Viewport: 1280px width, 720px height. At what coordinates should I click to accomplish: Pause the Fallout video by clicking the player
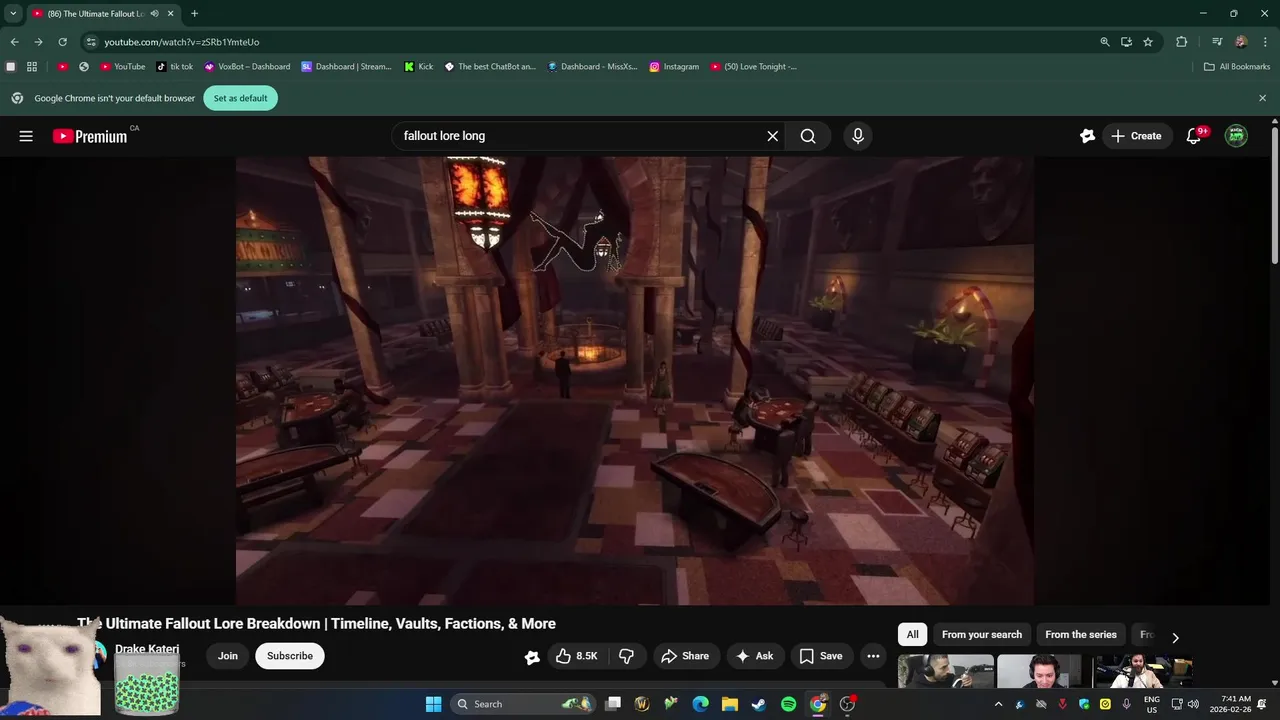click(635, 380)
